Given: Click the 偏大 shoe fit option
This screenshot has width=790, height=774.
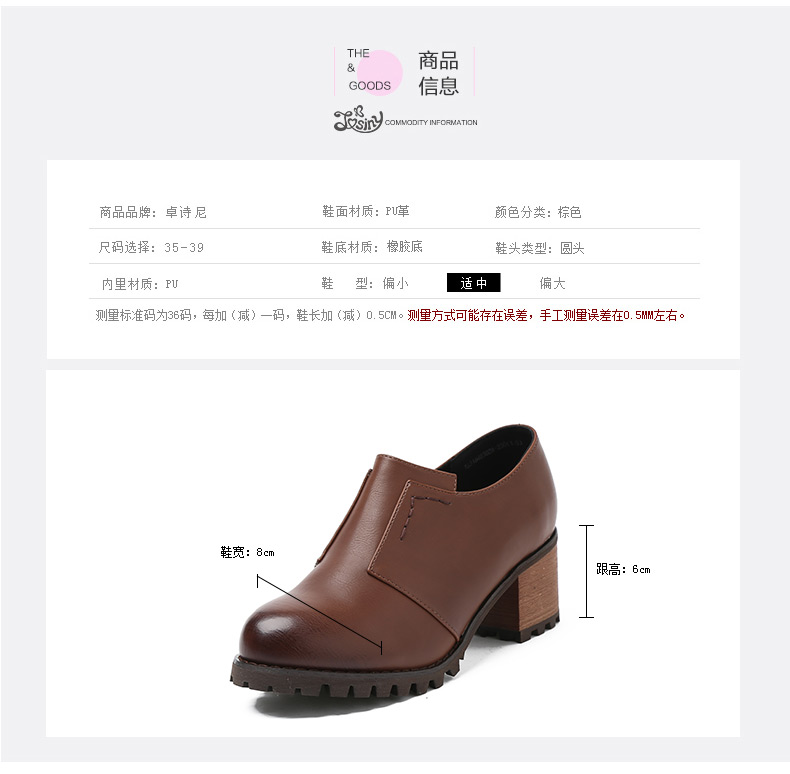Looking at the screenshot, I should 552,283.
